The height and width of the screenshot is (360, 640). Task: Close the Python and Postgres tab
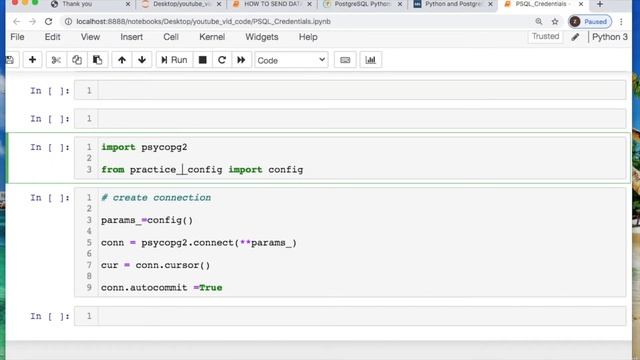click(x=490, y=4)
